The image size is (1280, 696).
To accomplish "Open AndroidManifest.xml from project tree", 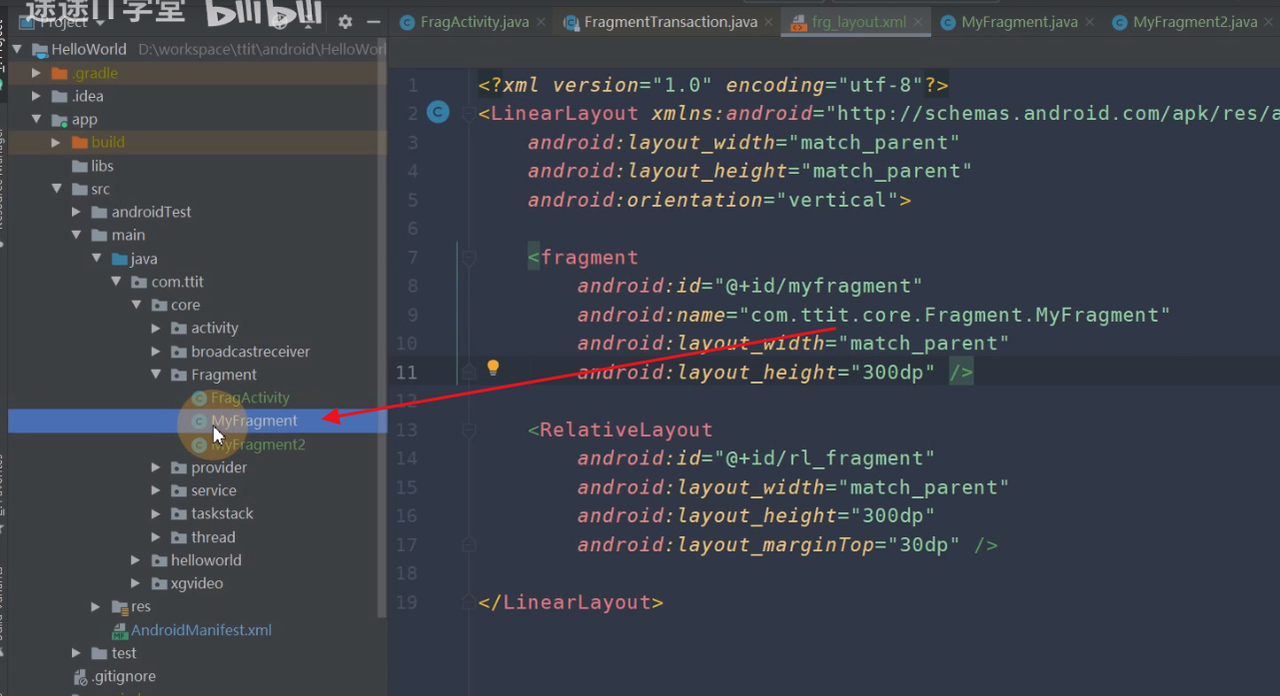I will [201, 630].
